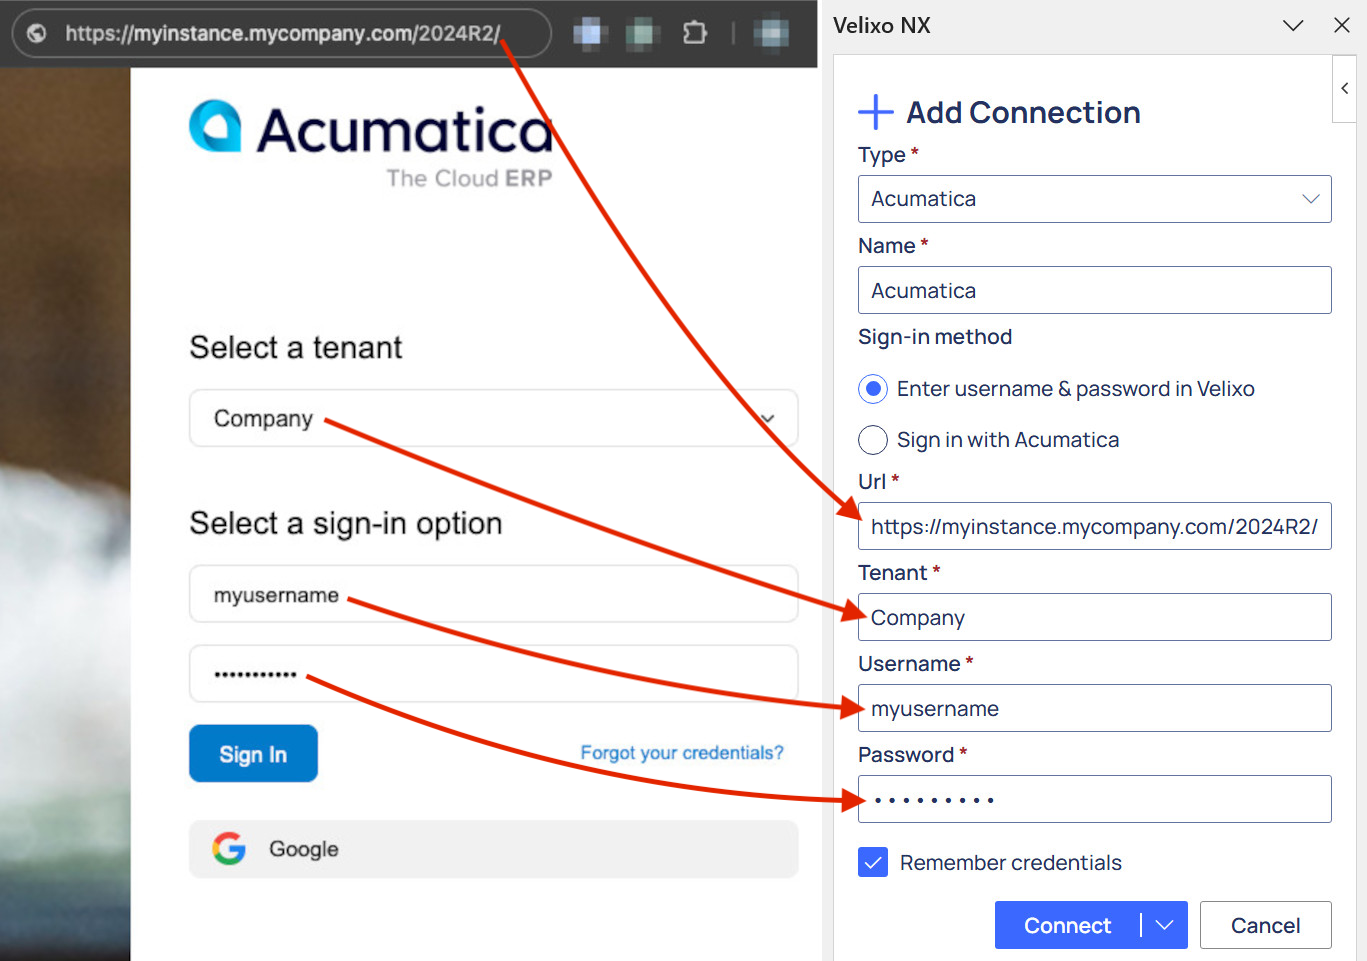Open Velixo NX pane options chevron
1367x961 pixels.
(1293, 25)
